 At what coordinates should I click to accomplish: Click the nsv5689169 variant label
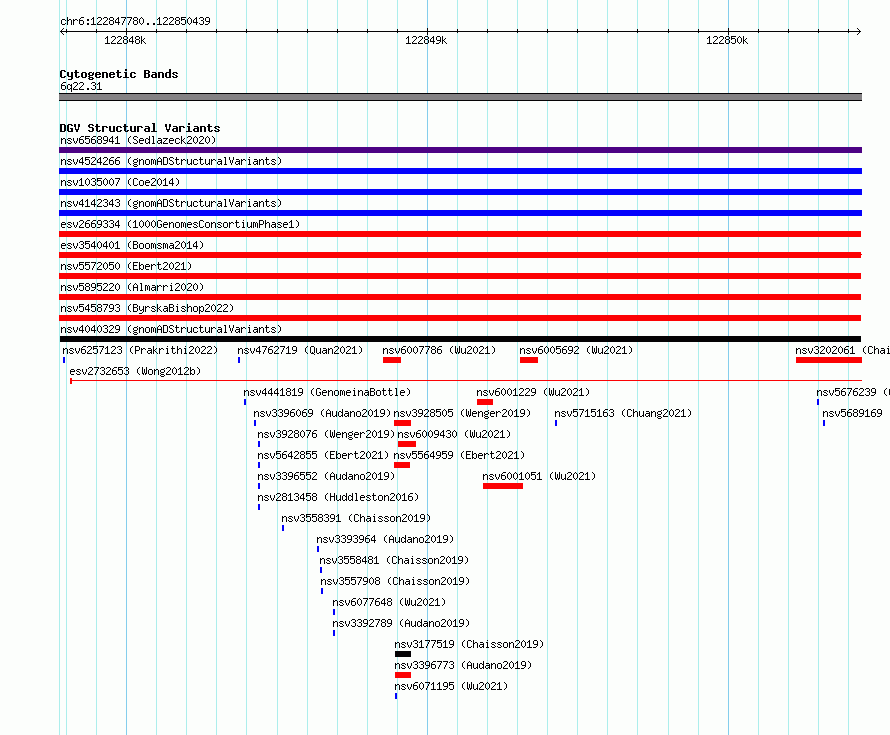pyautogui.click(x=853, y=413)
